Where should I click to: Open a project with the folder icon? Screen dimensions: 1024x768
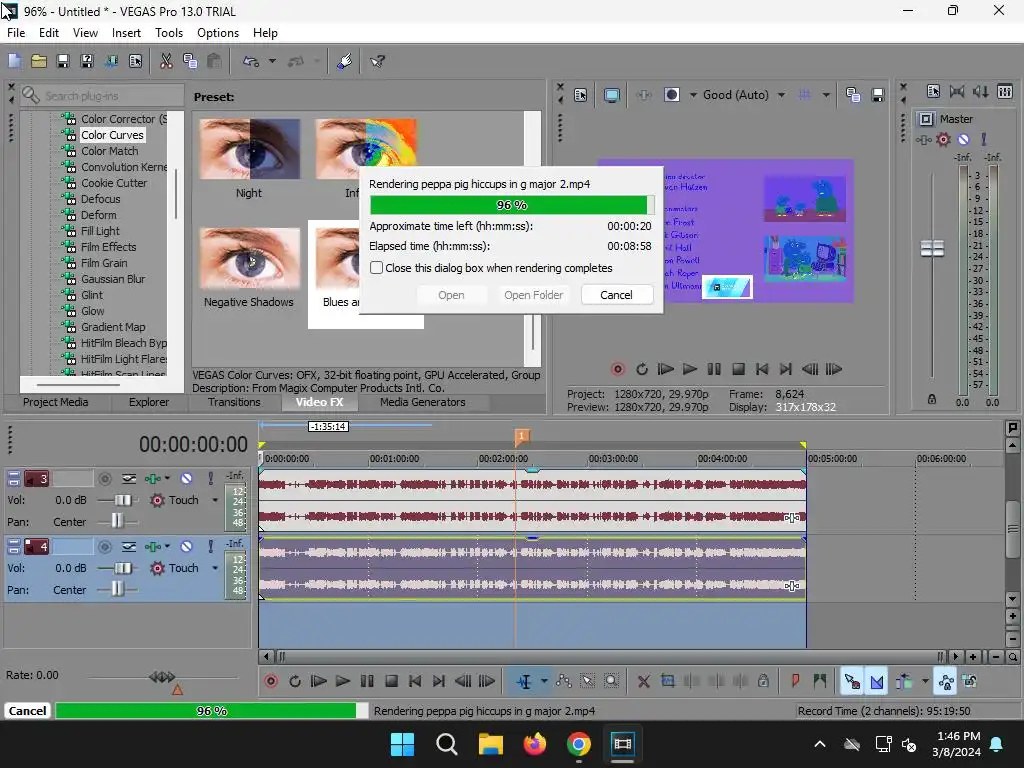[39, 61]
